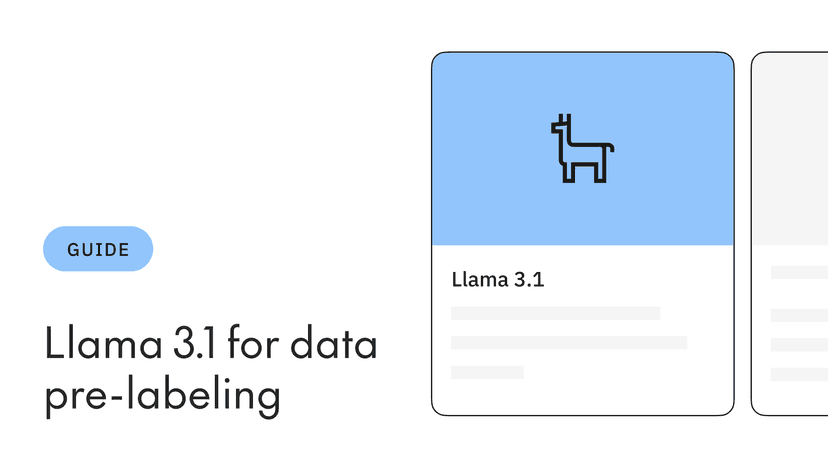Click the second placeholder line in right card
Viewport: 828px width, 466px height.
coord(799,315)
